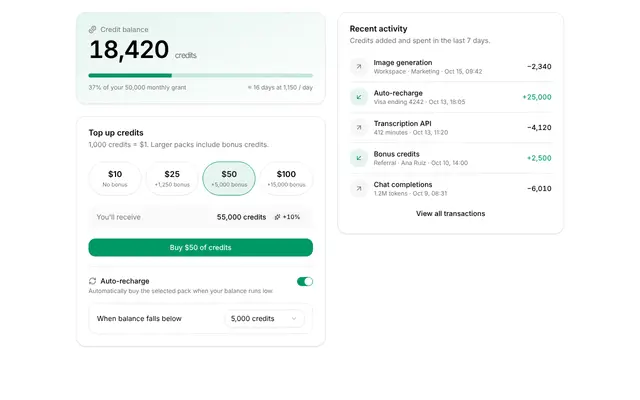Click the Credit balance coin icon

(x=93, y=29)
